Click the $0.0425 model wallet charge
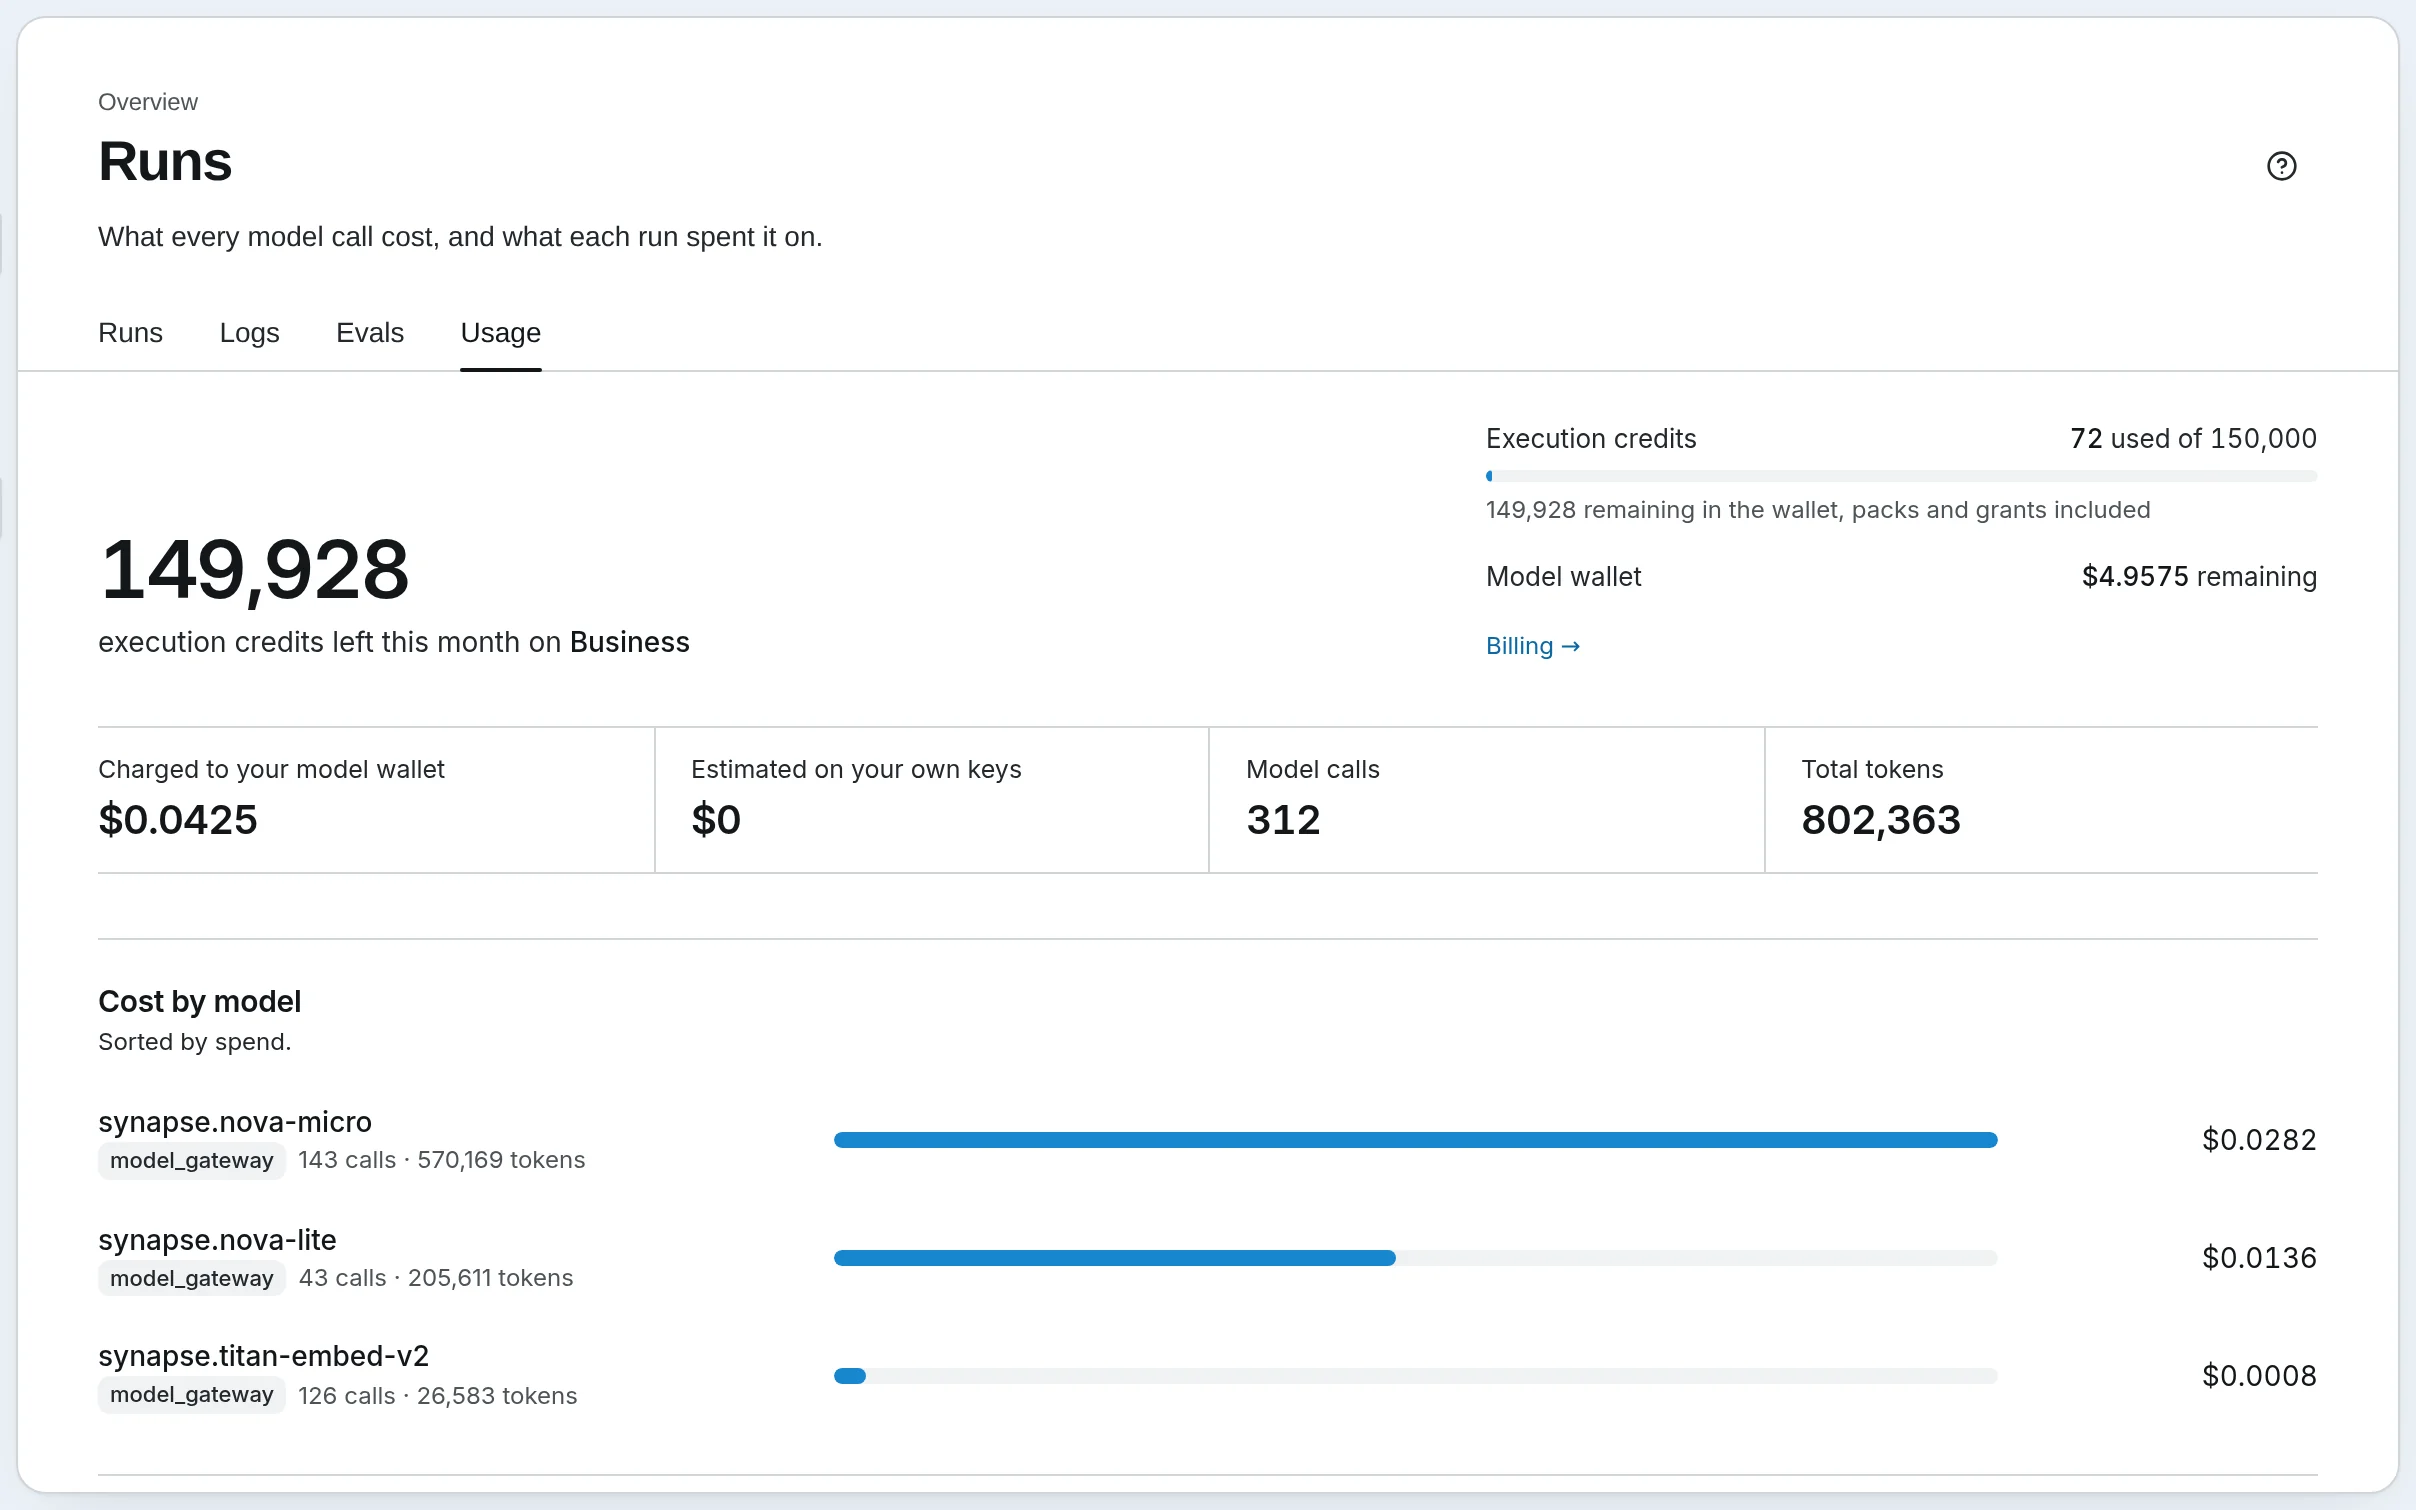 [178, 820]
